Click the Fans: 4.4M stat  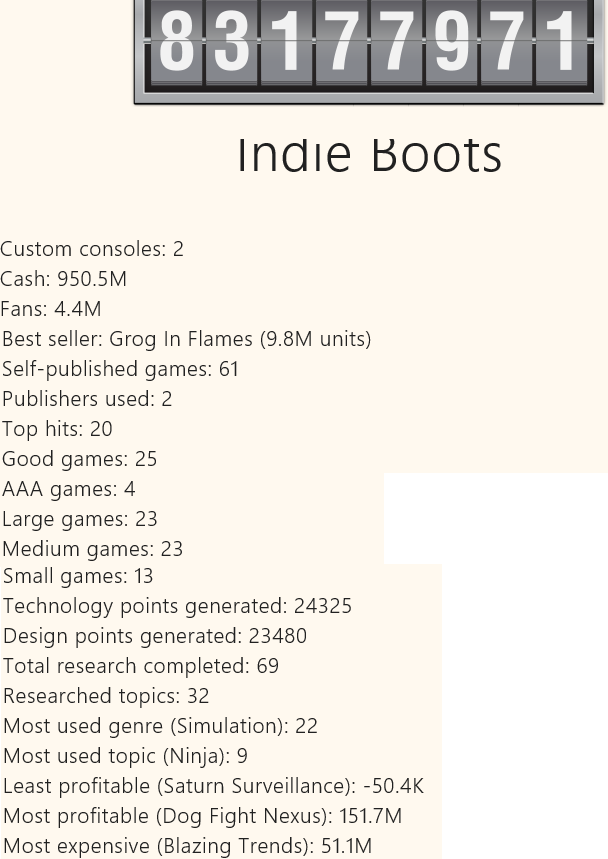coord(51,310)
